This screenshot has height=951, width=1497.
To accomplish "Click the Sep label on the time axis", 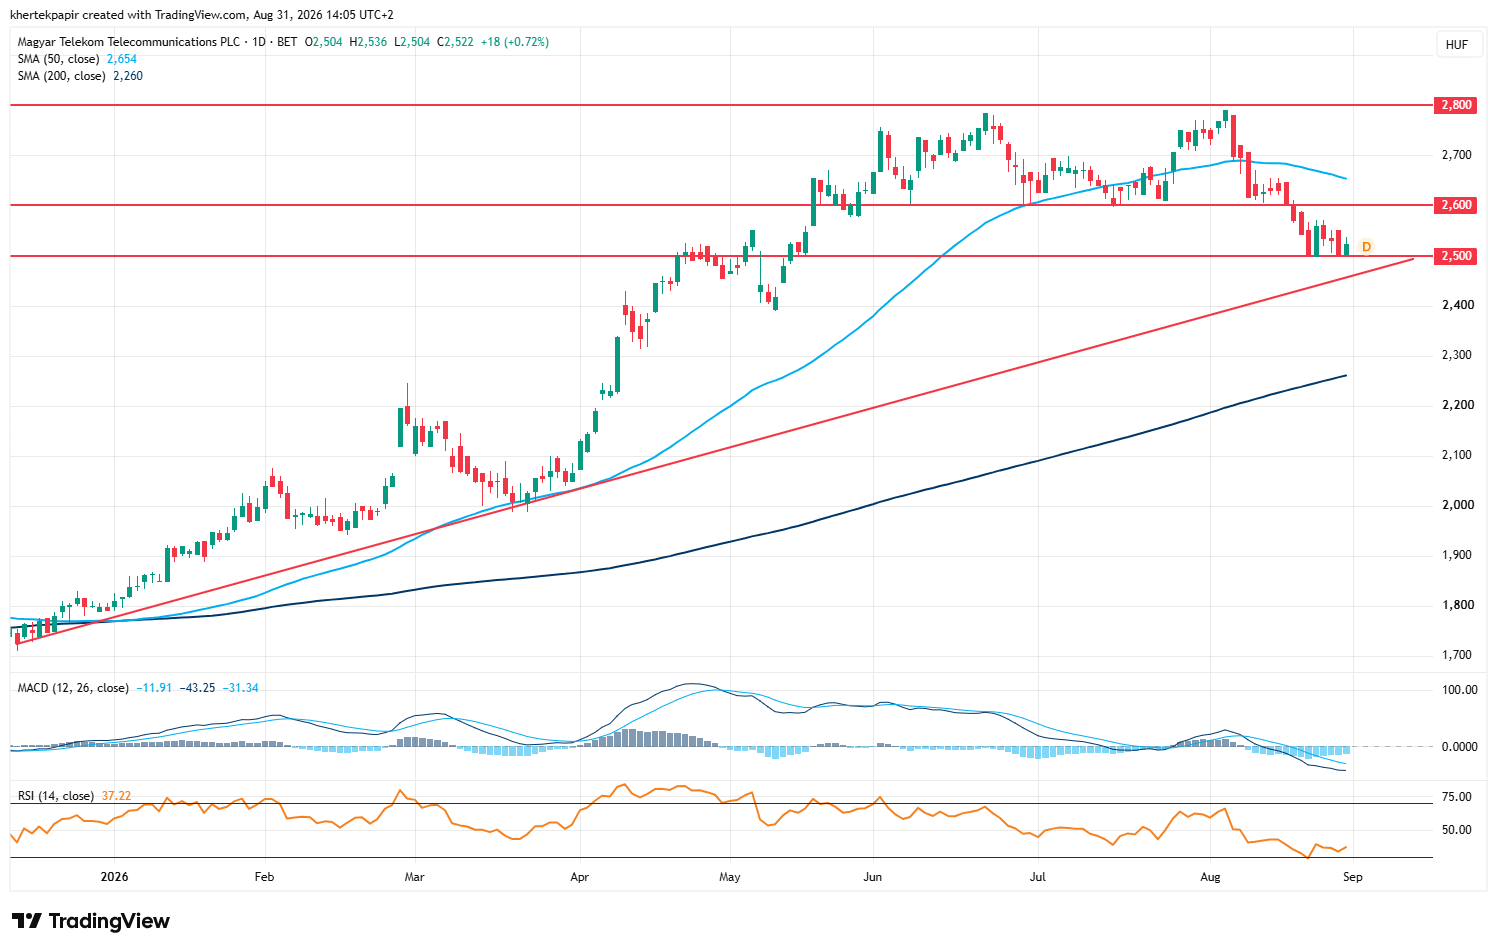I will [1352, 877].
